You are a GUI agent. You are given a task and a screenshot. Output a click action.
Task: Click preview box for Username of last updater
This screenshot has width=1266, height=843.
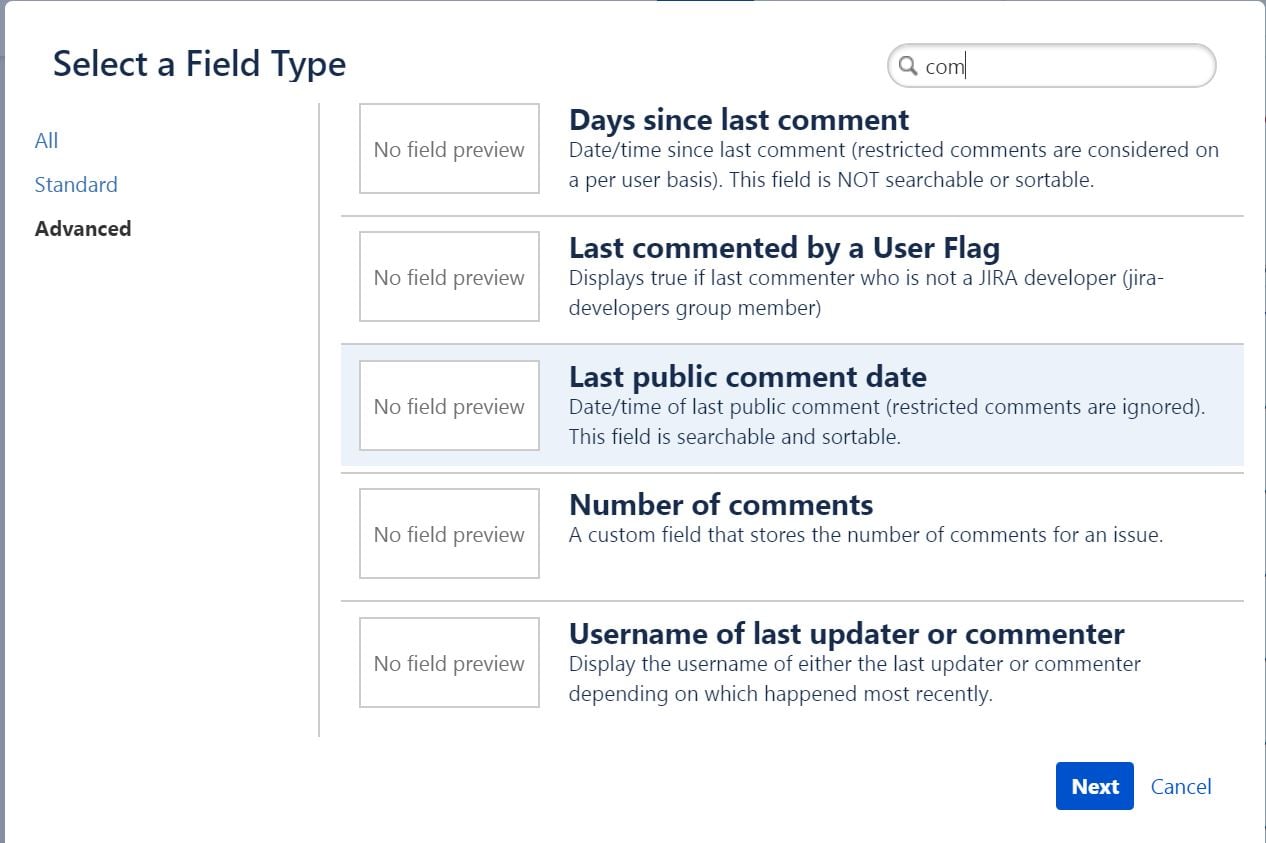(449, 663)
